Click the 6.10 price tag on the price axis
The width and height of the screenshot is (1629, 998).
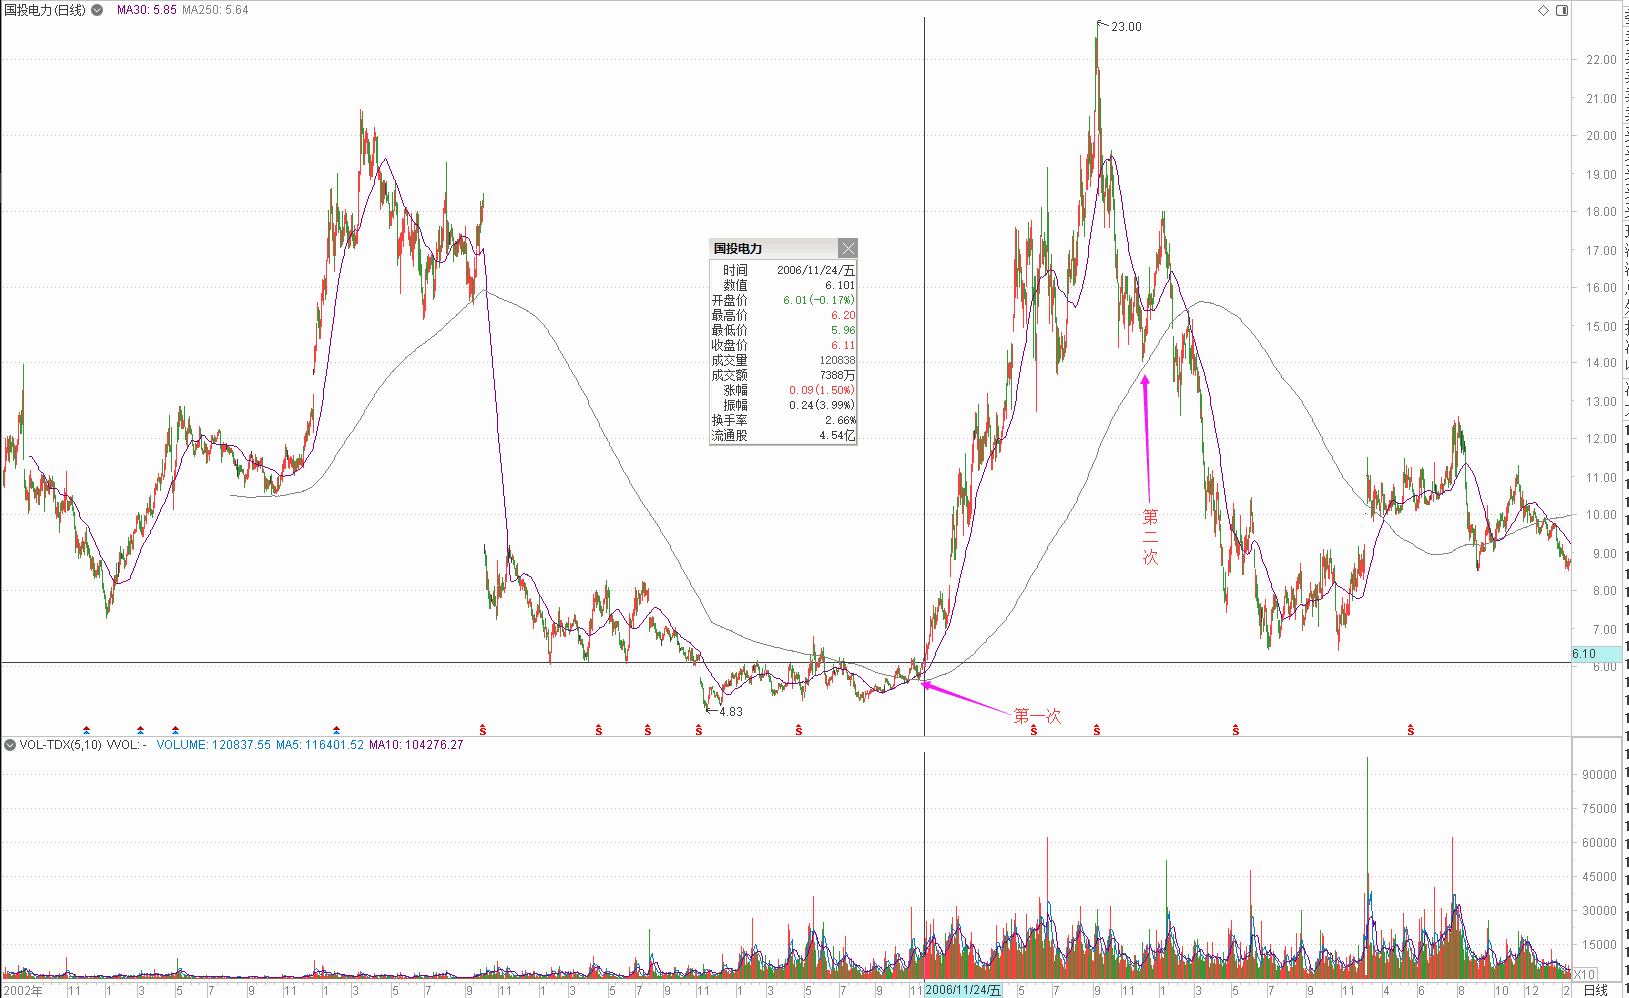click(x=1585, y=654)
